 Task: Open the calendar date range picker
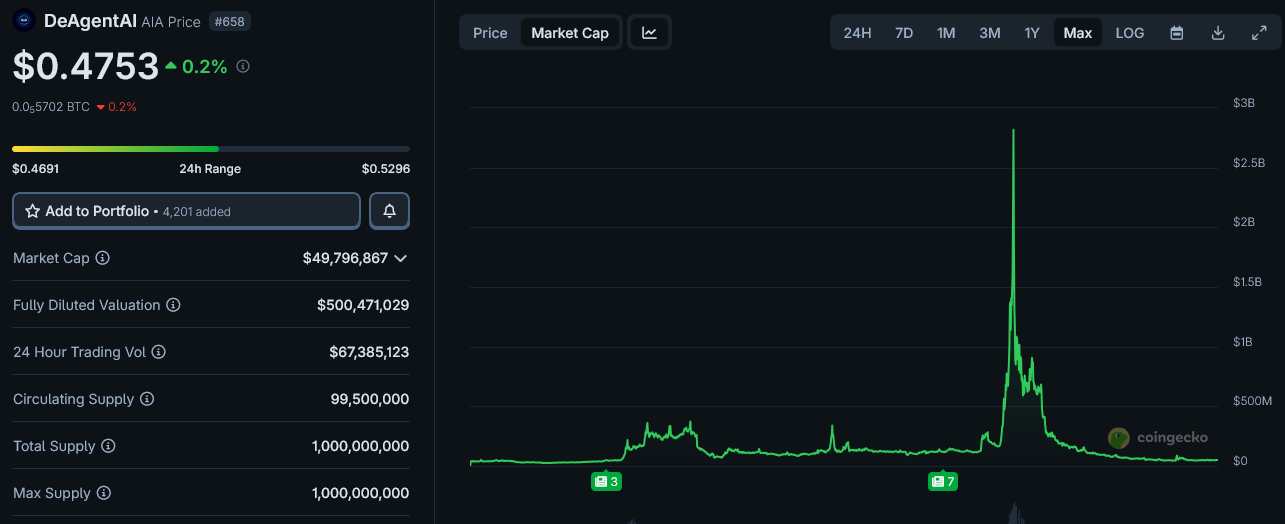click(x=1177, y=33)
